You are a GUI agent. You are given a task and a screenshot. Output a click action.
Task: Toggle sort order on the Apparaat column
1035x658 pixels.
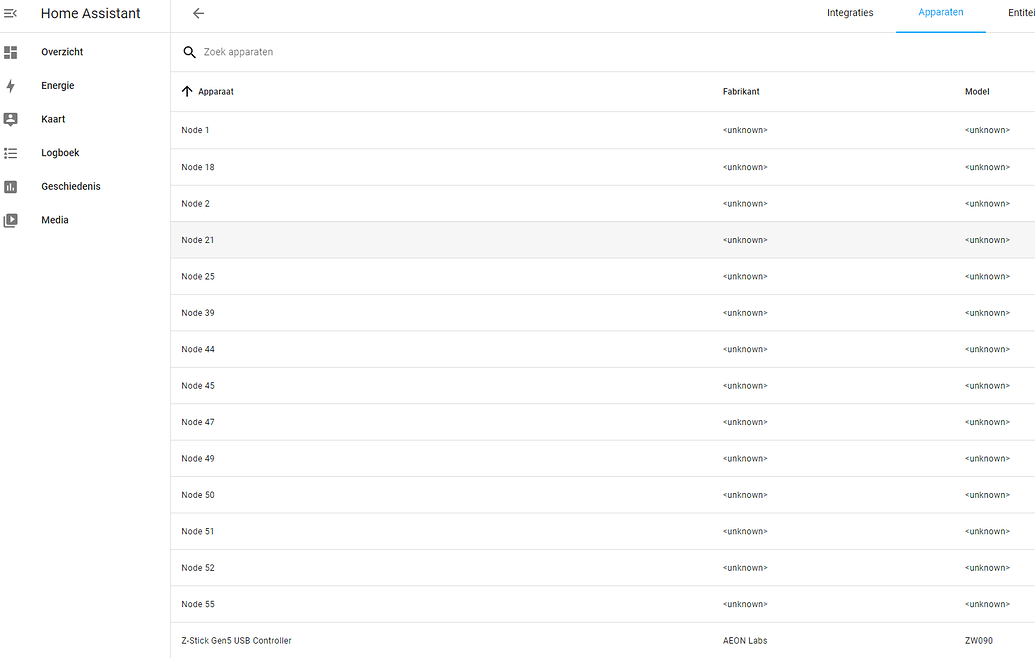pyautogui.click(x=208, y=91)
